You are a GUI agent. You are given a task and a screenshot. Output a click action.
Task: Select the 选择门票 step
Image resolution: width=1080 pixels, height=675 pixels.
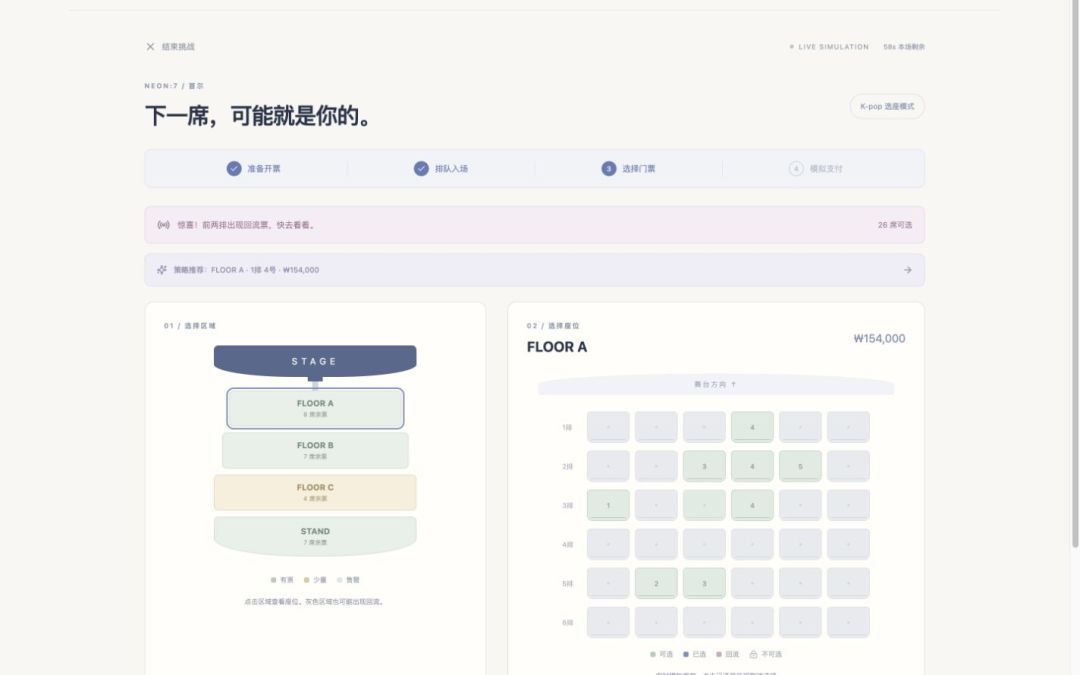point(628,169)
